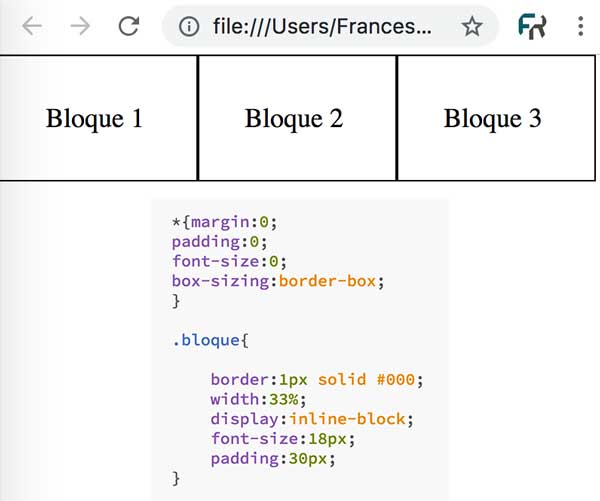Select the Bloque 2 box

[x=294, y=118]
